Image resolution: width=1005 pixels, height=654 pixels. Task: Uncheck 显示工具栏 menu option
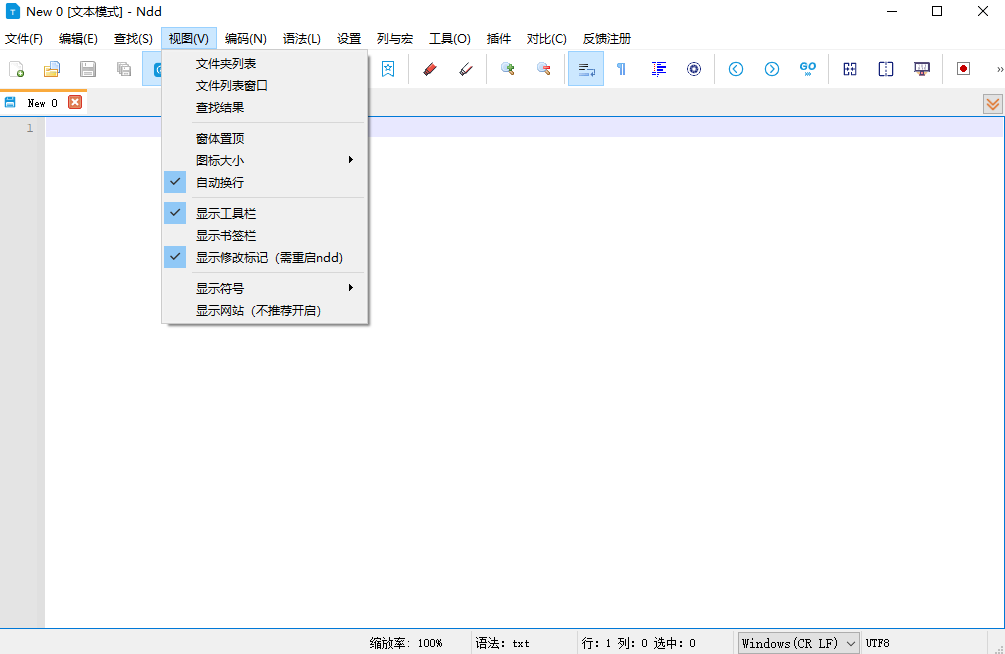(x=264, y=213)
